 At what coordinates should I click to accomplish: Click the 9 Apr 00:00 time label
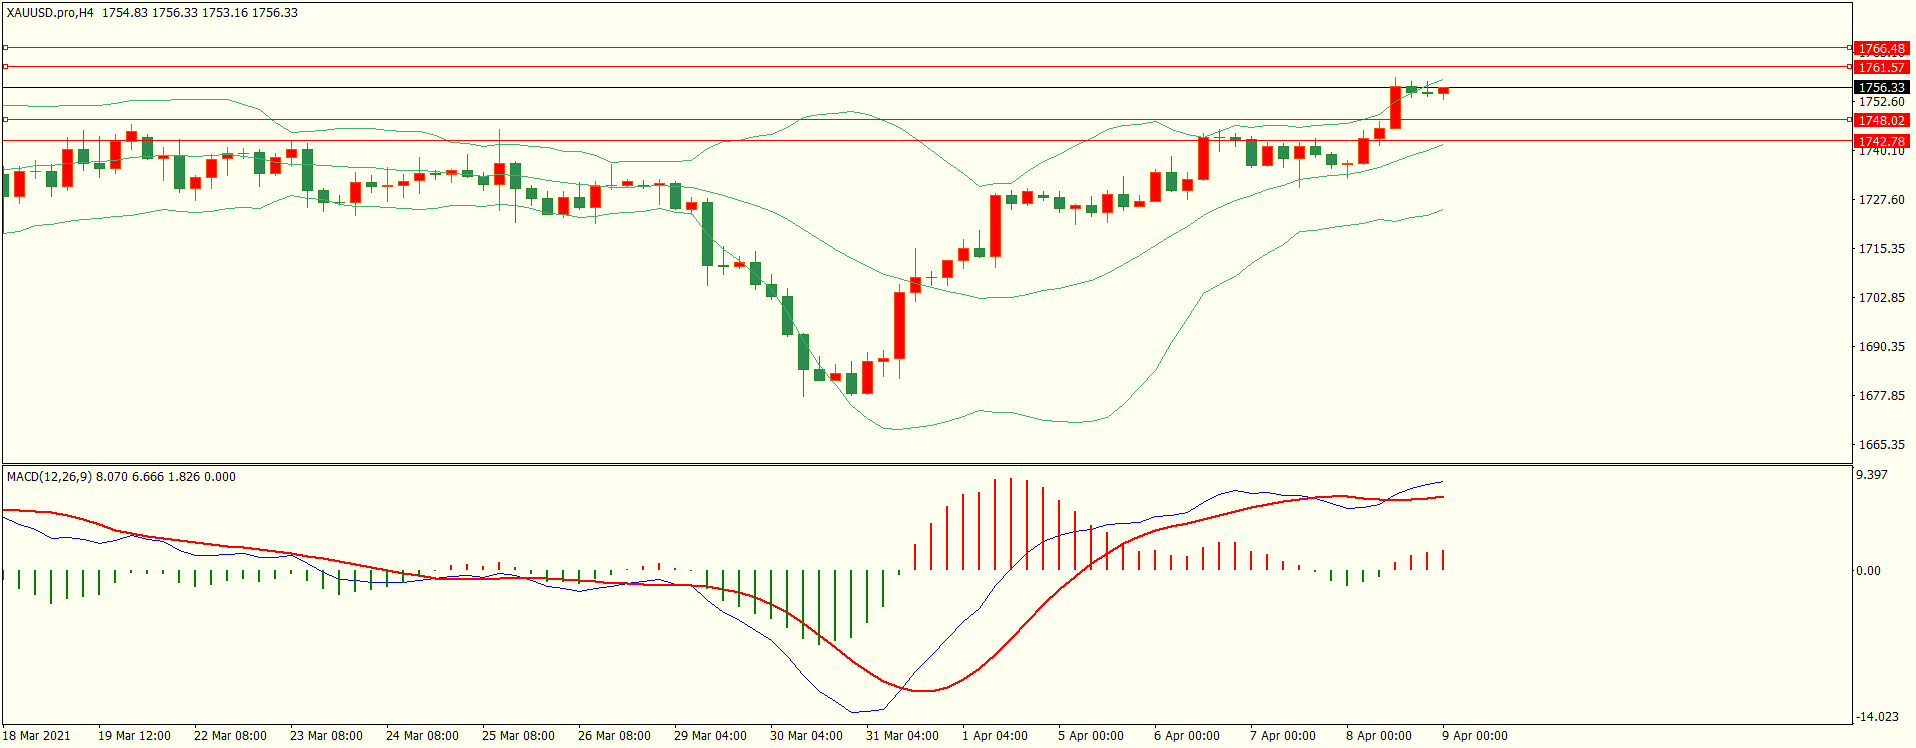(1475, 736)
